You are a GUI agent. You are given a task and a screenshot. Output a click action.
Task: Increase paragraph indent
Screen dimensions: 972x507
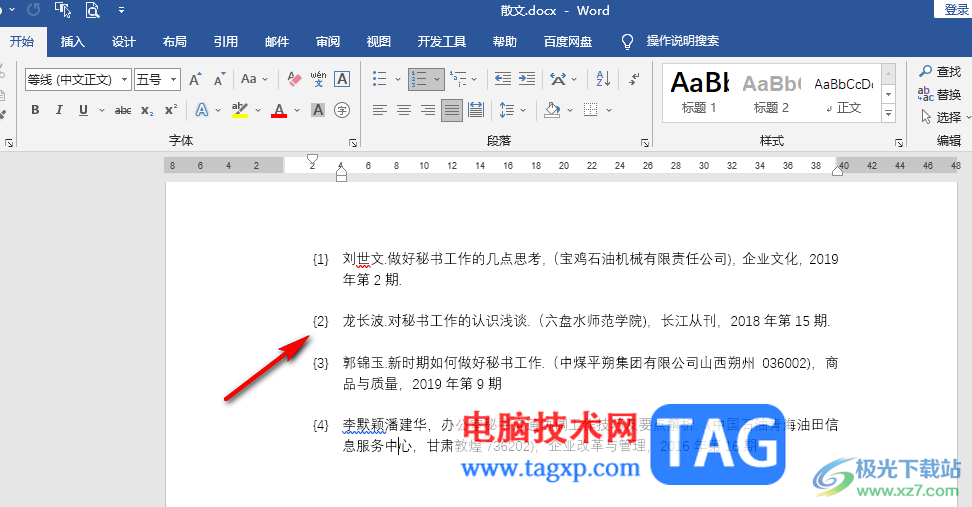pyautogui.click(x=527, y=79)
